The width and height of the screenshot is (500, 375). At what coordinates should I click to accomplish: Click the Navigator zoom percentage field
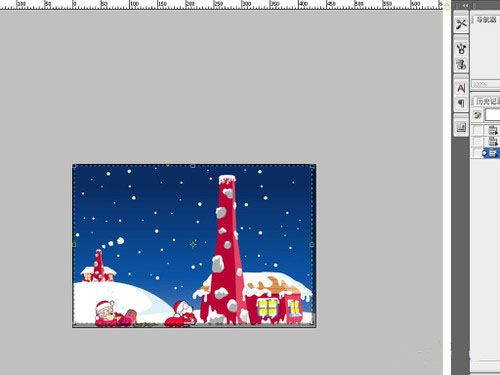coord(485,84)
